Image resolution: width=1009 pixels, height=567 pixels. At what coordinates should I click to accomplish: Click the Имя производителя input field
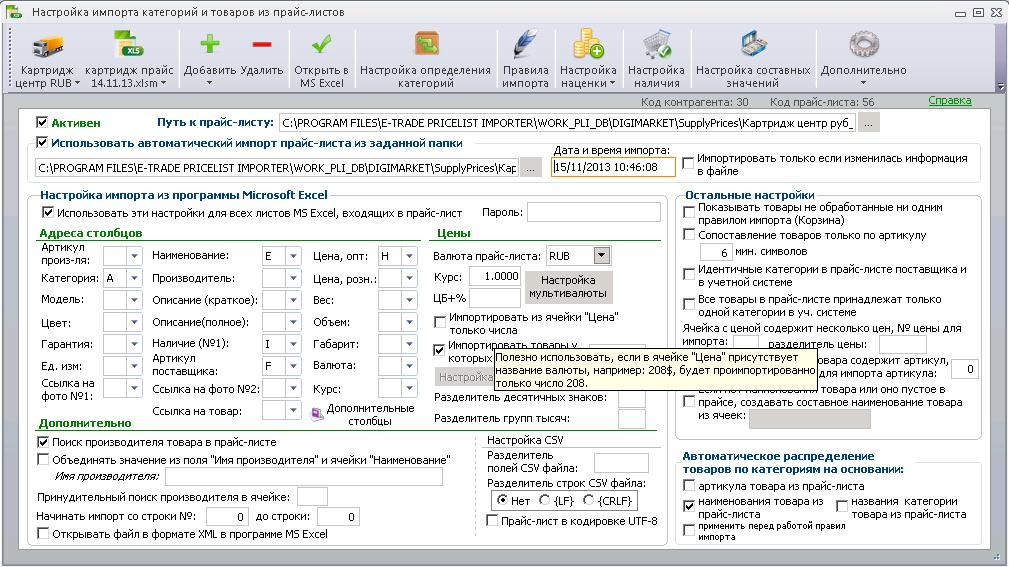pyautogui.click(x=304, y=476)
